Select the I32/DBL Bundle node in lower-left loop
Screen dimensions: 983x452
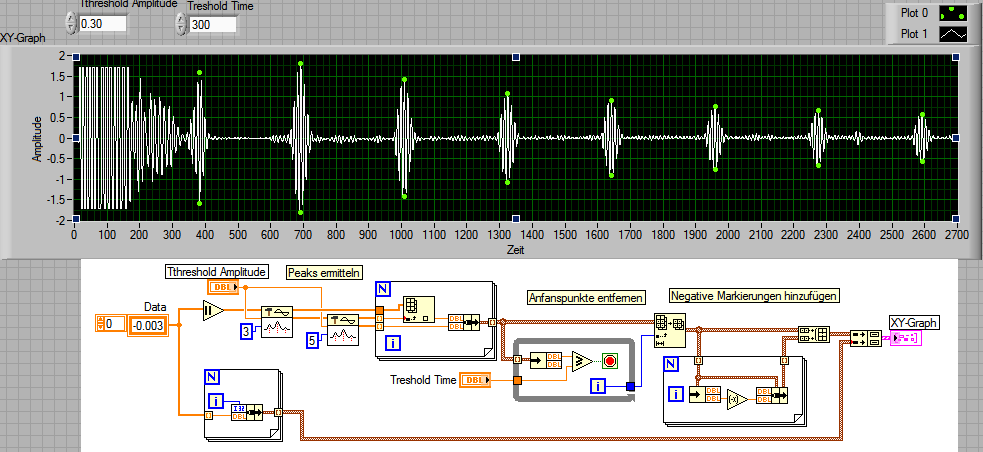point(247,412)
